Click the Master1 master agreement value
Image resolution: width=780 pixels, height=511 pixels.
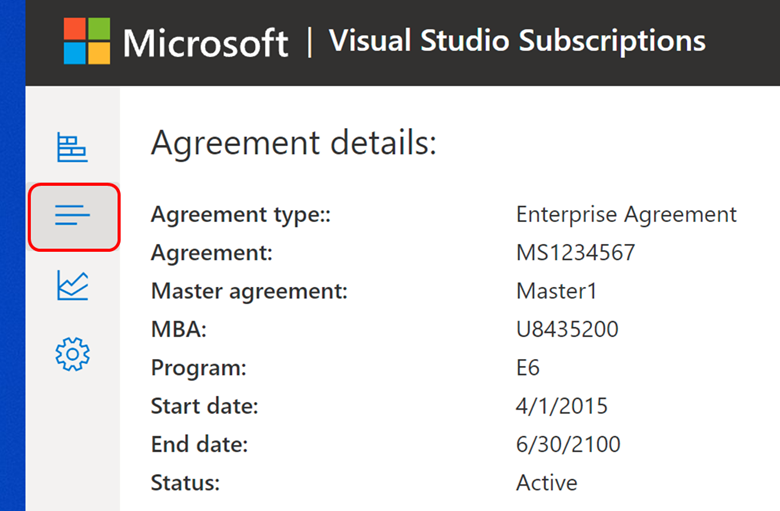point(555,291)
